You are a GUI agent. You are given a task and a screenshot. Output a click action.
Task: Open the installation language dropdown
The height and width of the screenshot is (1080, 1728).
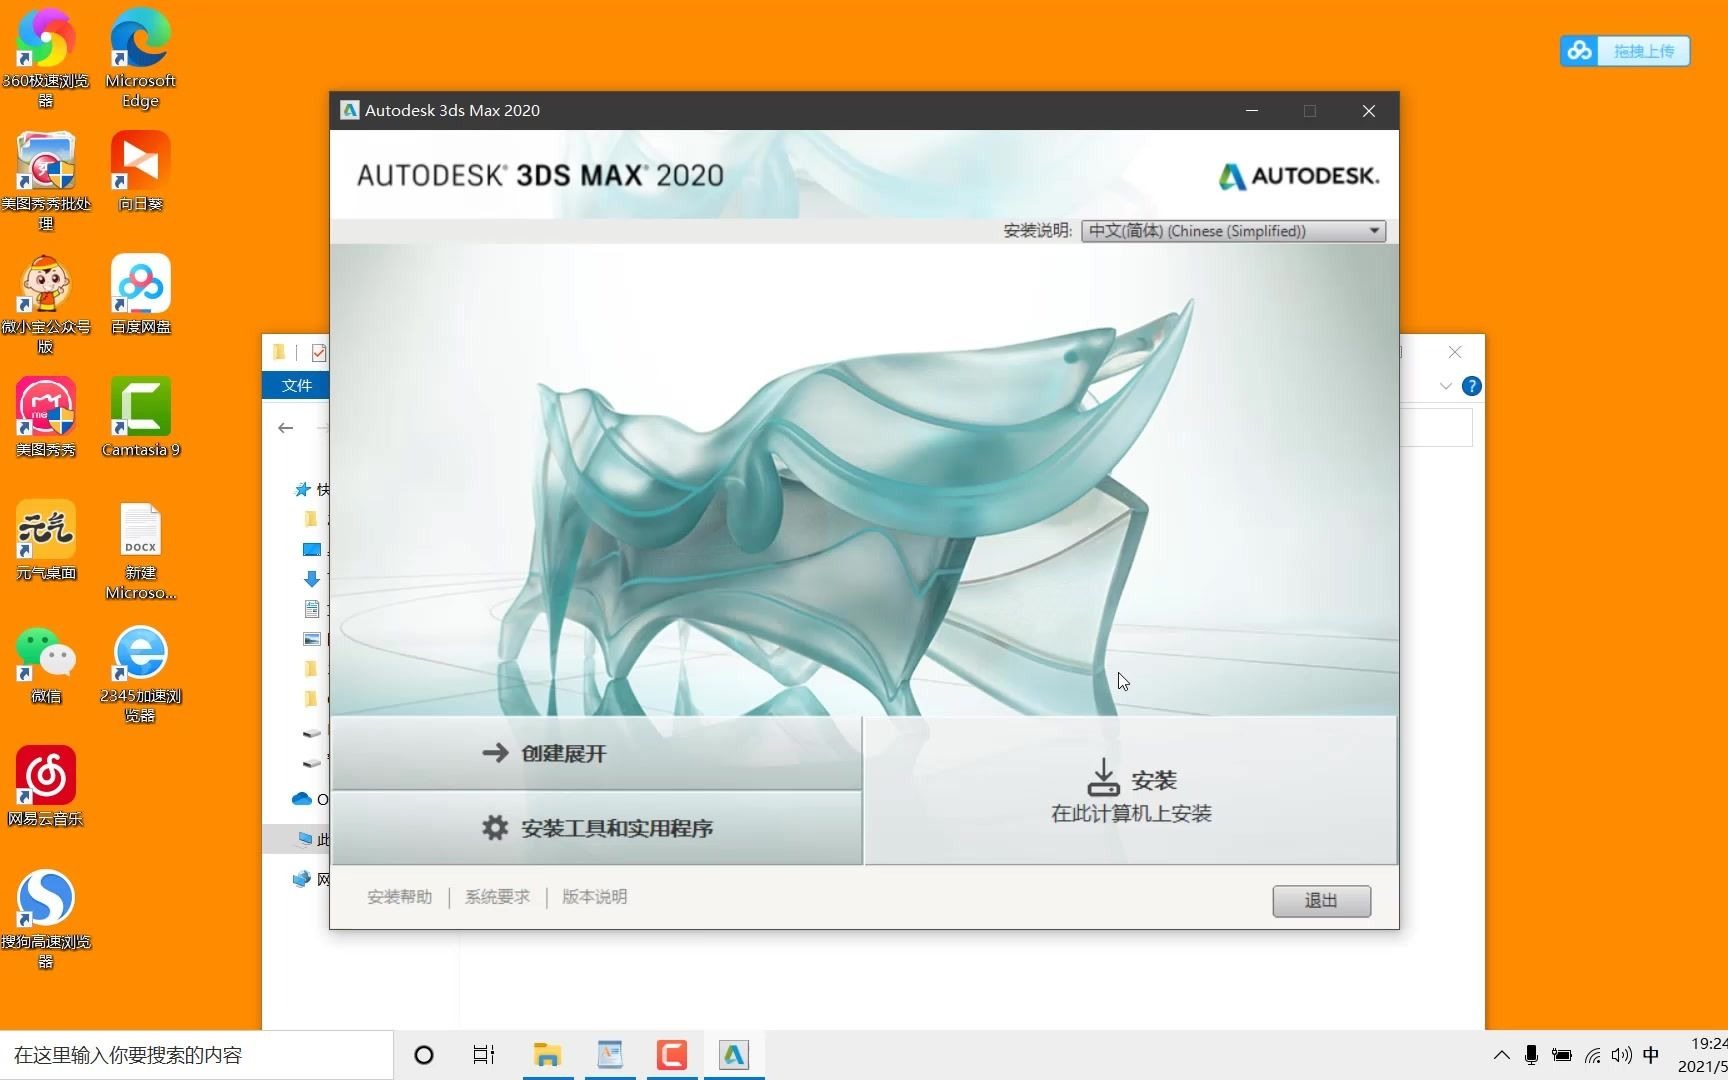click(x=1233, y=231)
